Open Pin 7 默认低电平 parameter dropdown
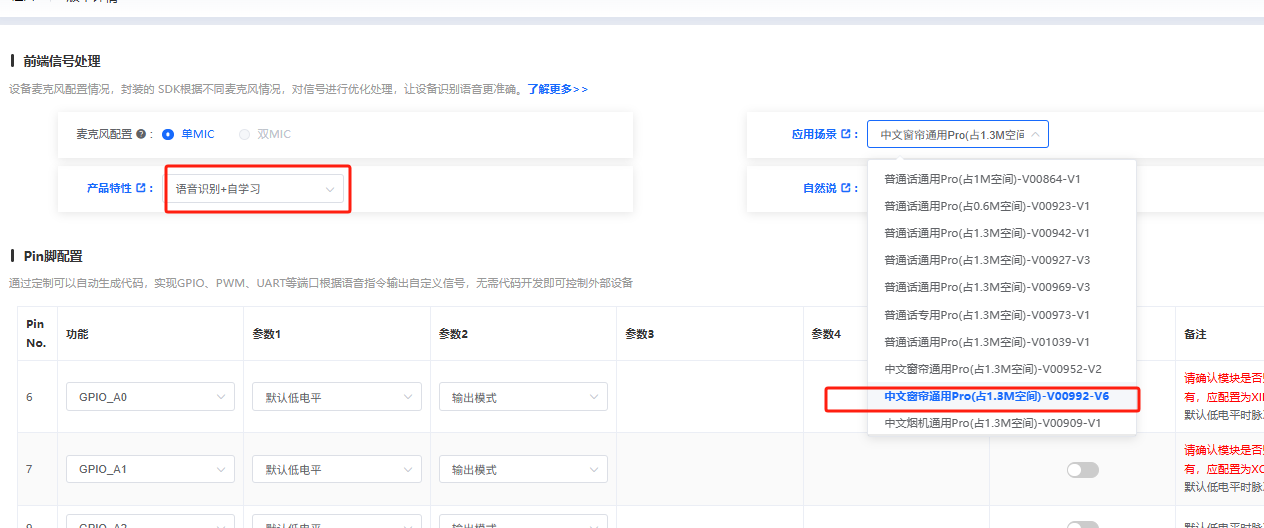 tap(337, 469)
